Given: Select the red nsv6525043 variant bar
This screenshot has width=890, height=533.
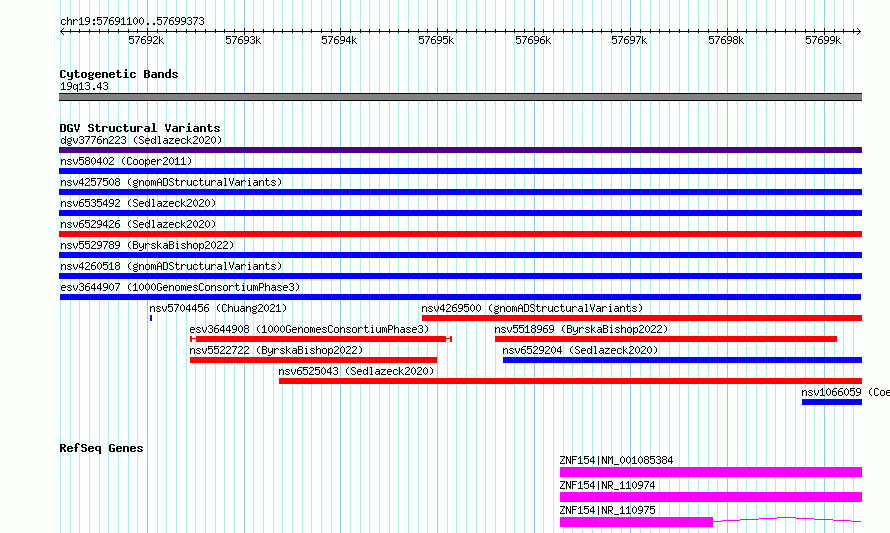Looking at the screenshot, I should point(570,381).
